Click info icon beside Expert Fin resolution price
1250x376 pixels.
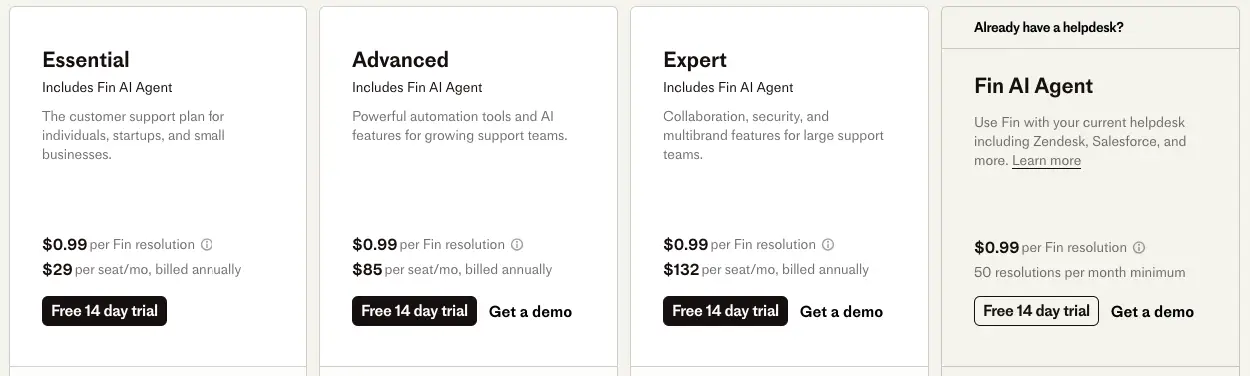[828, 245]
